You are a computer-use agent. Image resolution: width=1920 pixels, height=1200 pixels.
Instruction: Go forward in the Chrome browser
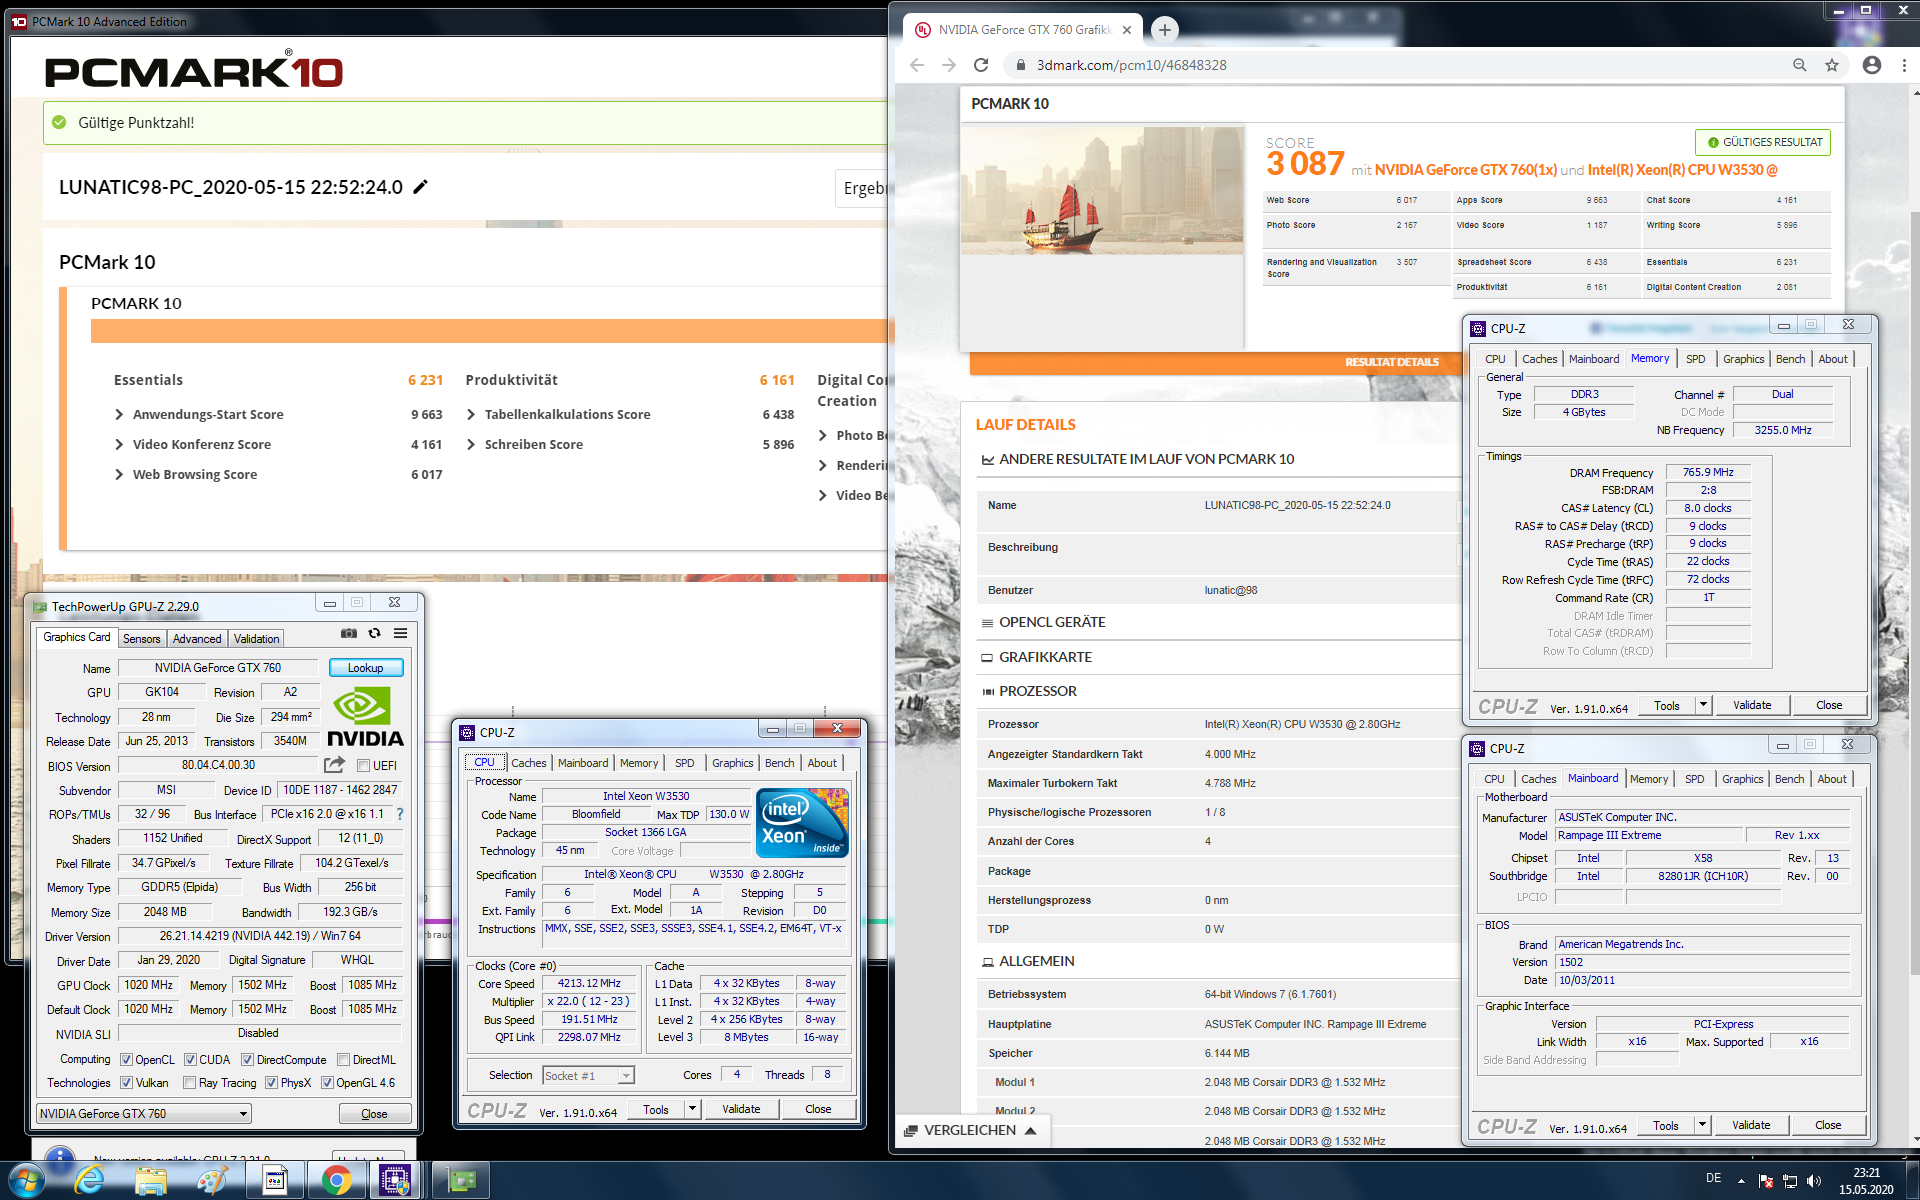pyautogui.click(x=949, y=65)
